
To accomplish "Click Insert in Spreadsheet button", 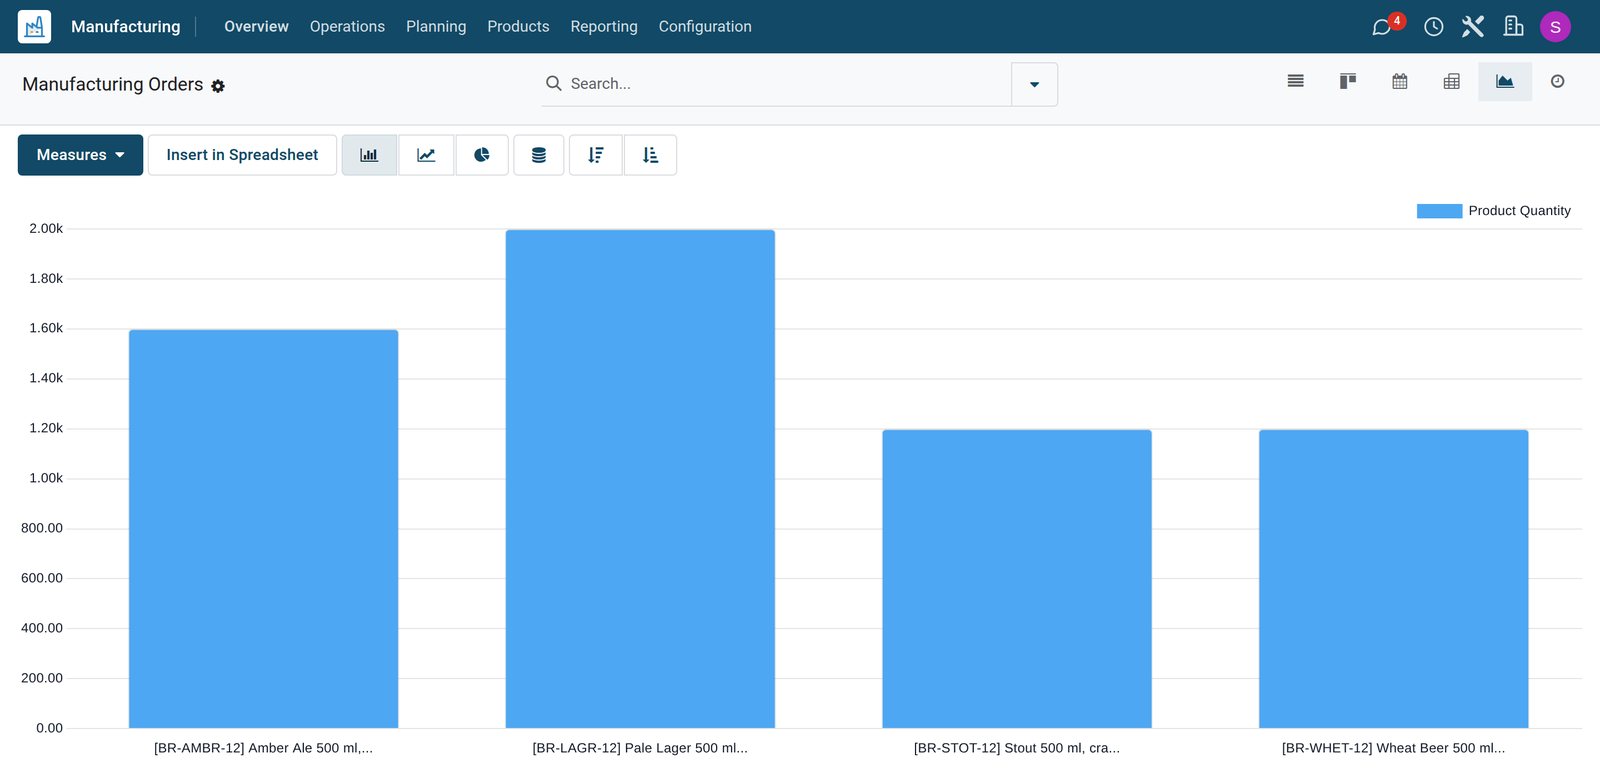I will (x=242, y=155).
